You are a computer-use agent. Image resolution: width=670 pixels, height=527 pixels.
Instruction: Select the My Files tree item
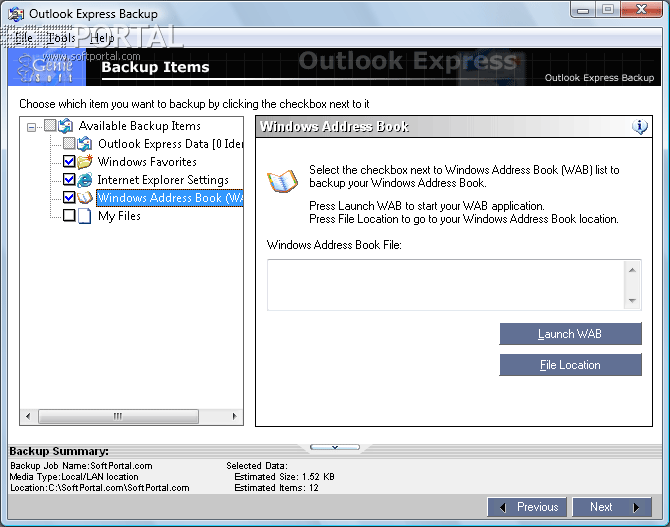pyautogui.click(x=119, y=216)
